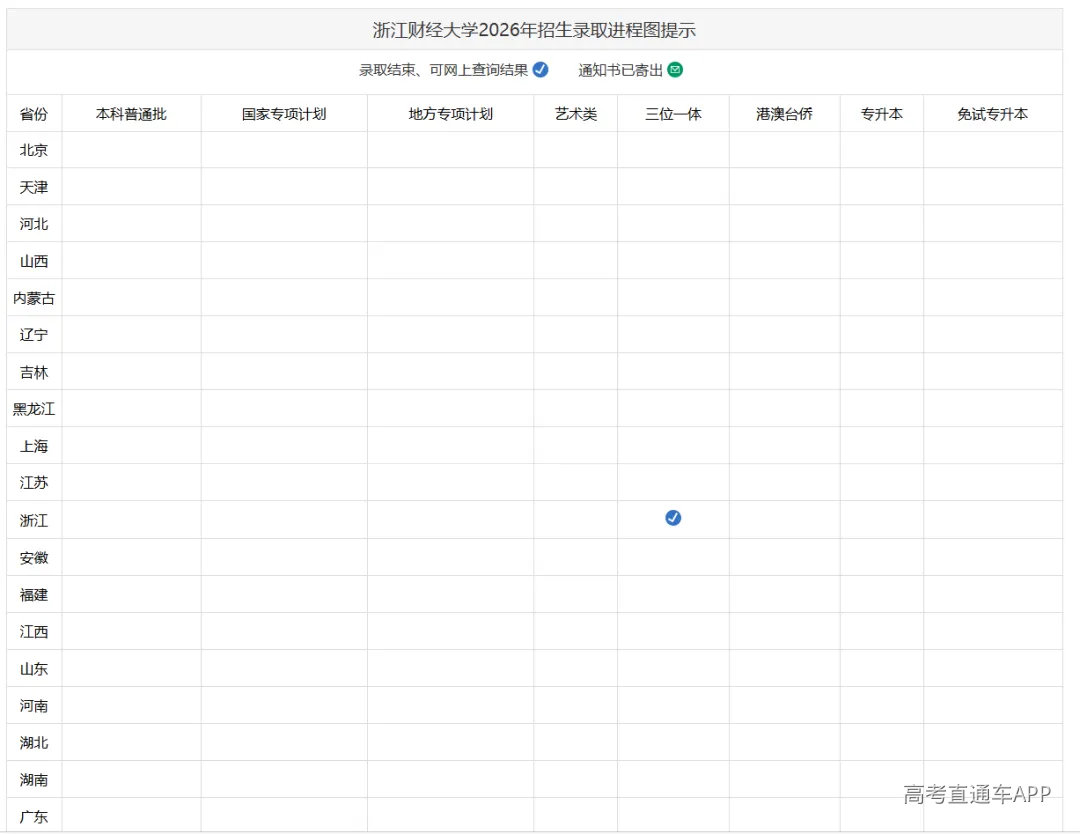Click the green envelope icon in the legend
The width and height of the screenshot is (1080, 834).
[675, 70]
